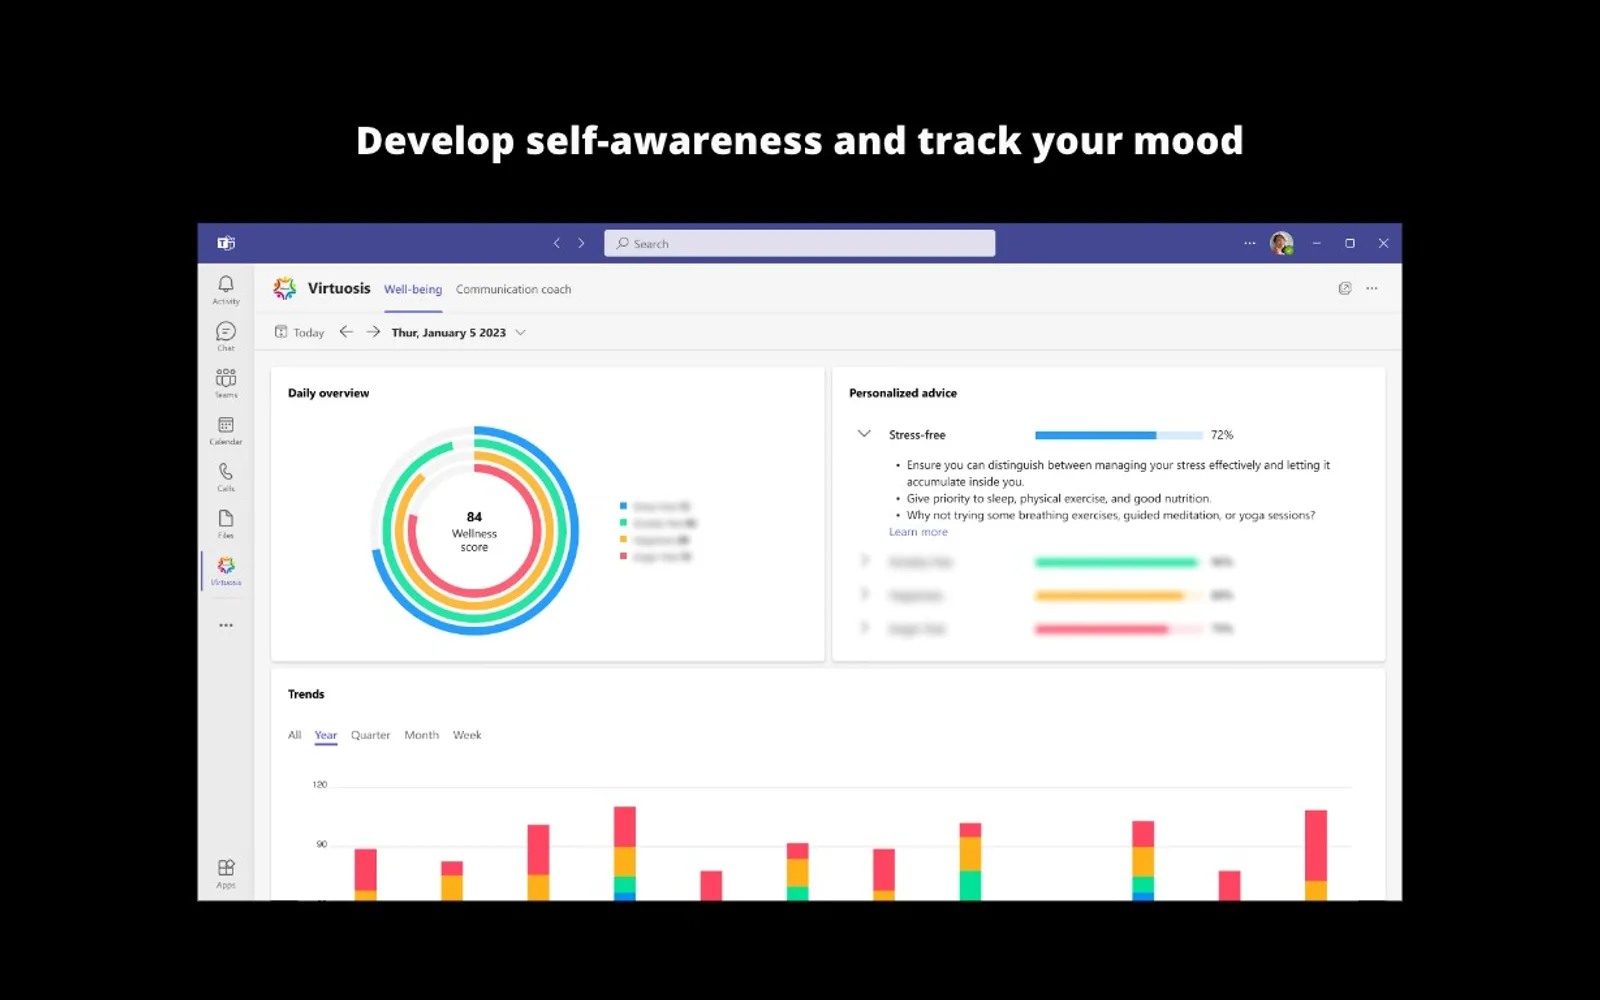Go to the previous day arrow
The image size is (1600, 1000).
click(346, 332)
